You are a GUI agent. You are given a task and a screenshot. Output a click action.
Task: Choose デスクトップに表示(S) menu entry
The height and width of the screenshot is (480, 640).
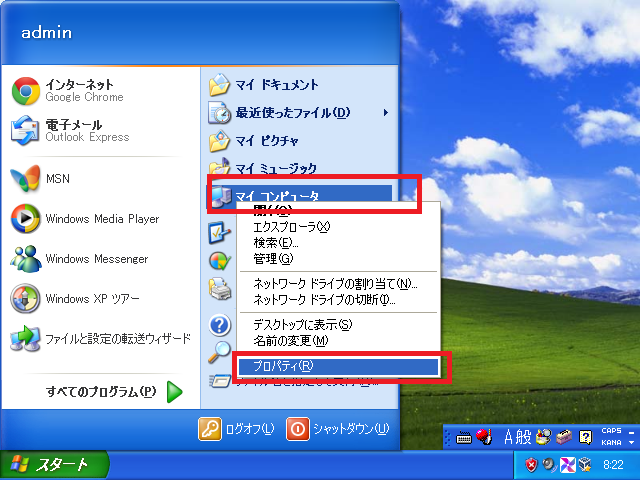click(338, 325)
